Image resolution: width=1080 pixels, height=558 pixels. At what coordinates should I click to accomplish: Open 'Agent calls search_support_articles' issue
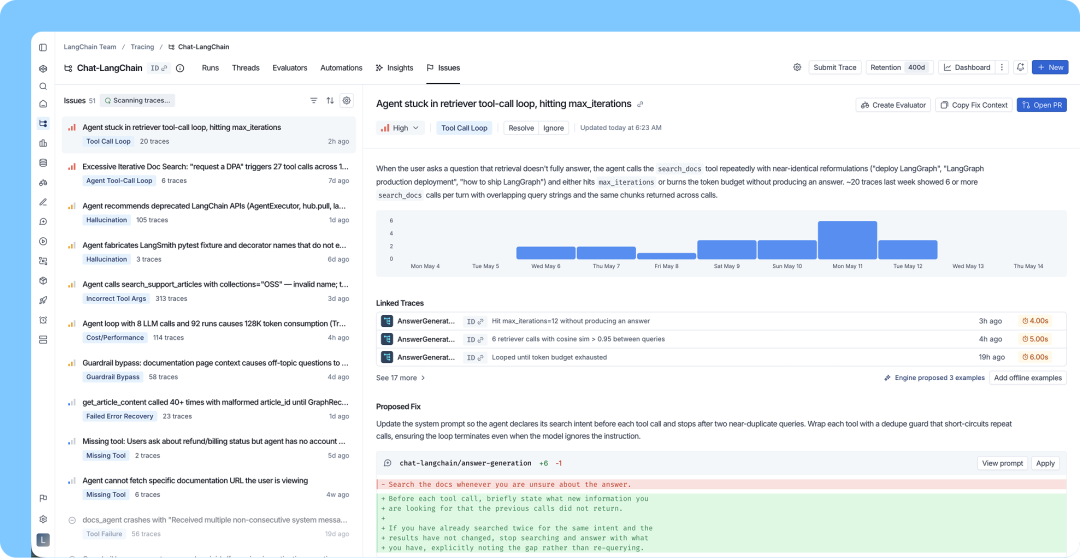click(209, 291)
